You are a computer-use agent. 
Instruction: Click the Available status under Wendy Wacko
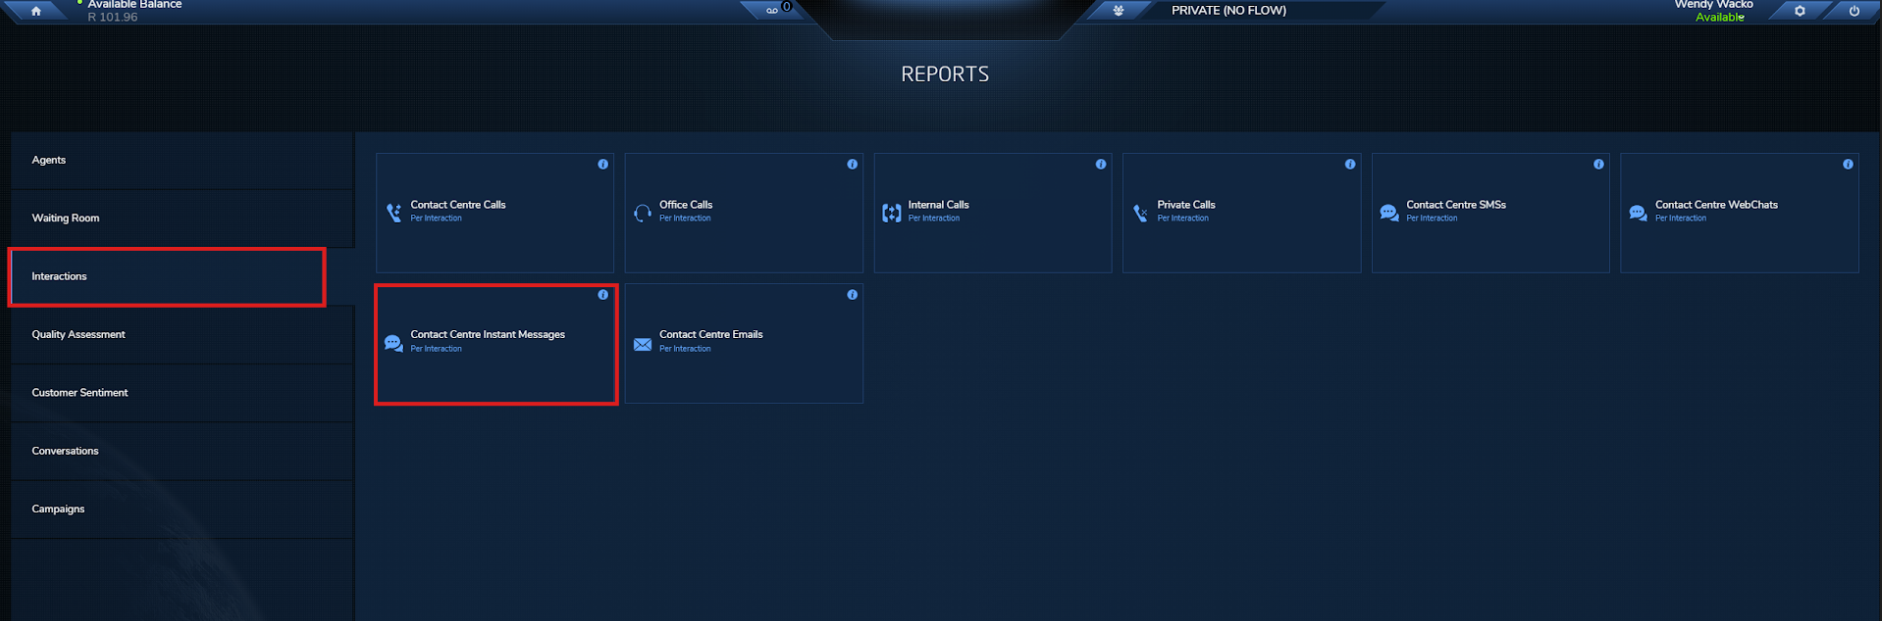[x=1720, y=17]
